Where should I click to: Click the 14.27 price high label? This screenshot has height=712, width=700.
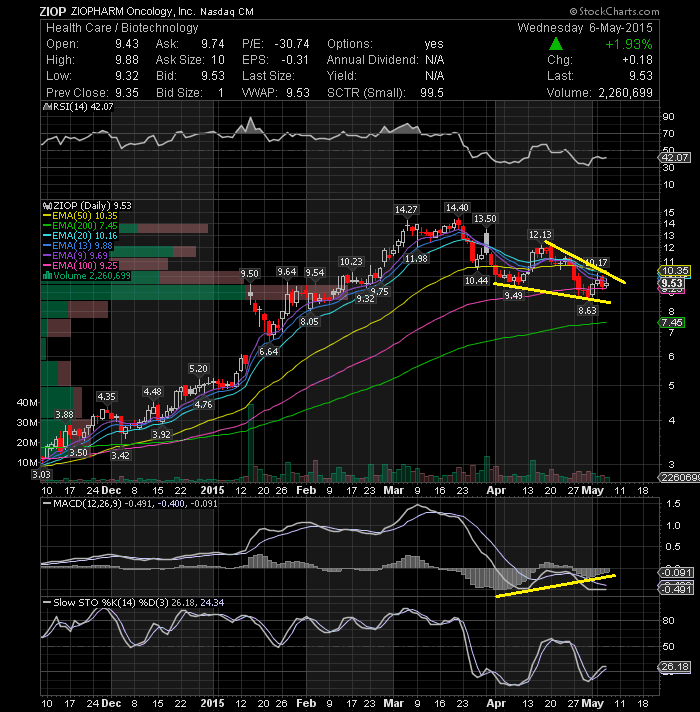coord(406,209)
